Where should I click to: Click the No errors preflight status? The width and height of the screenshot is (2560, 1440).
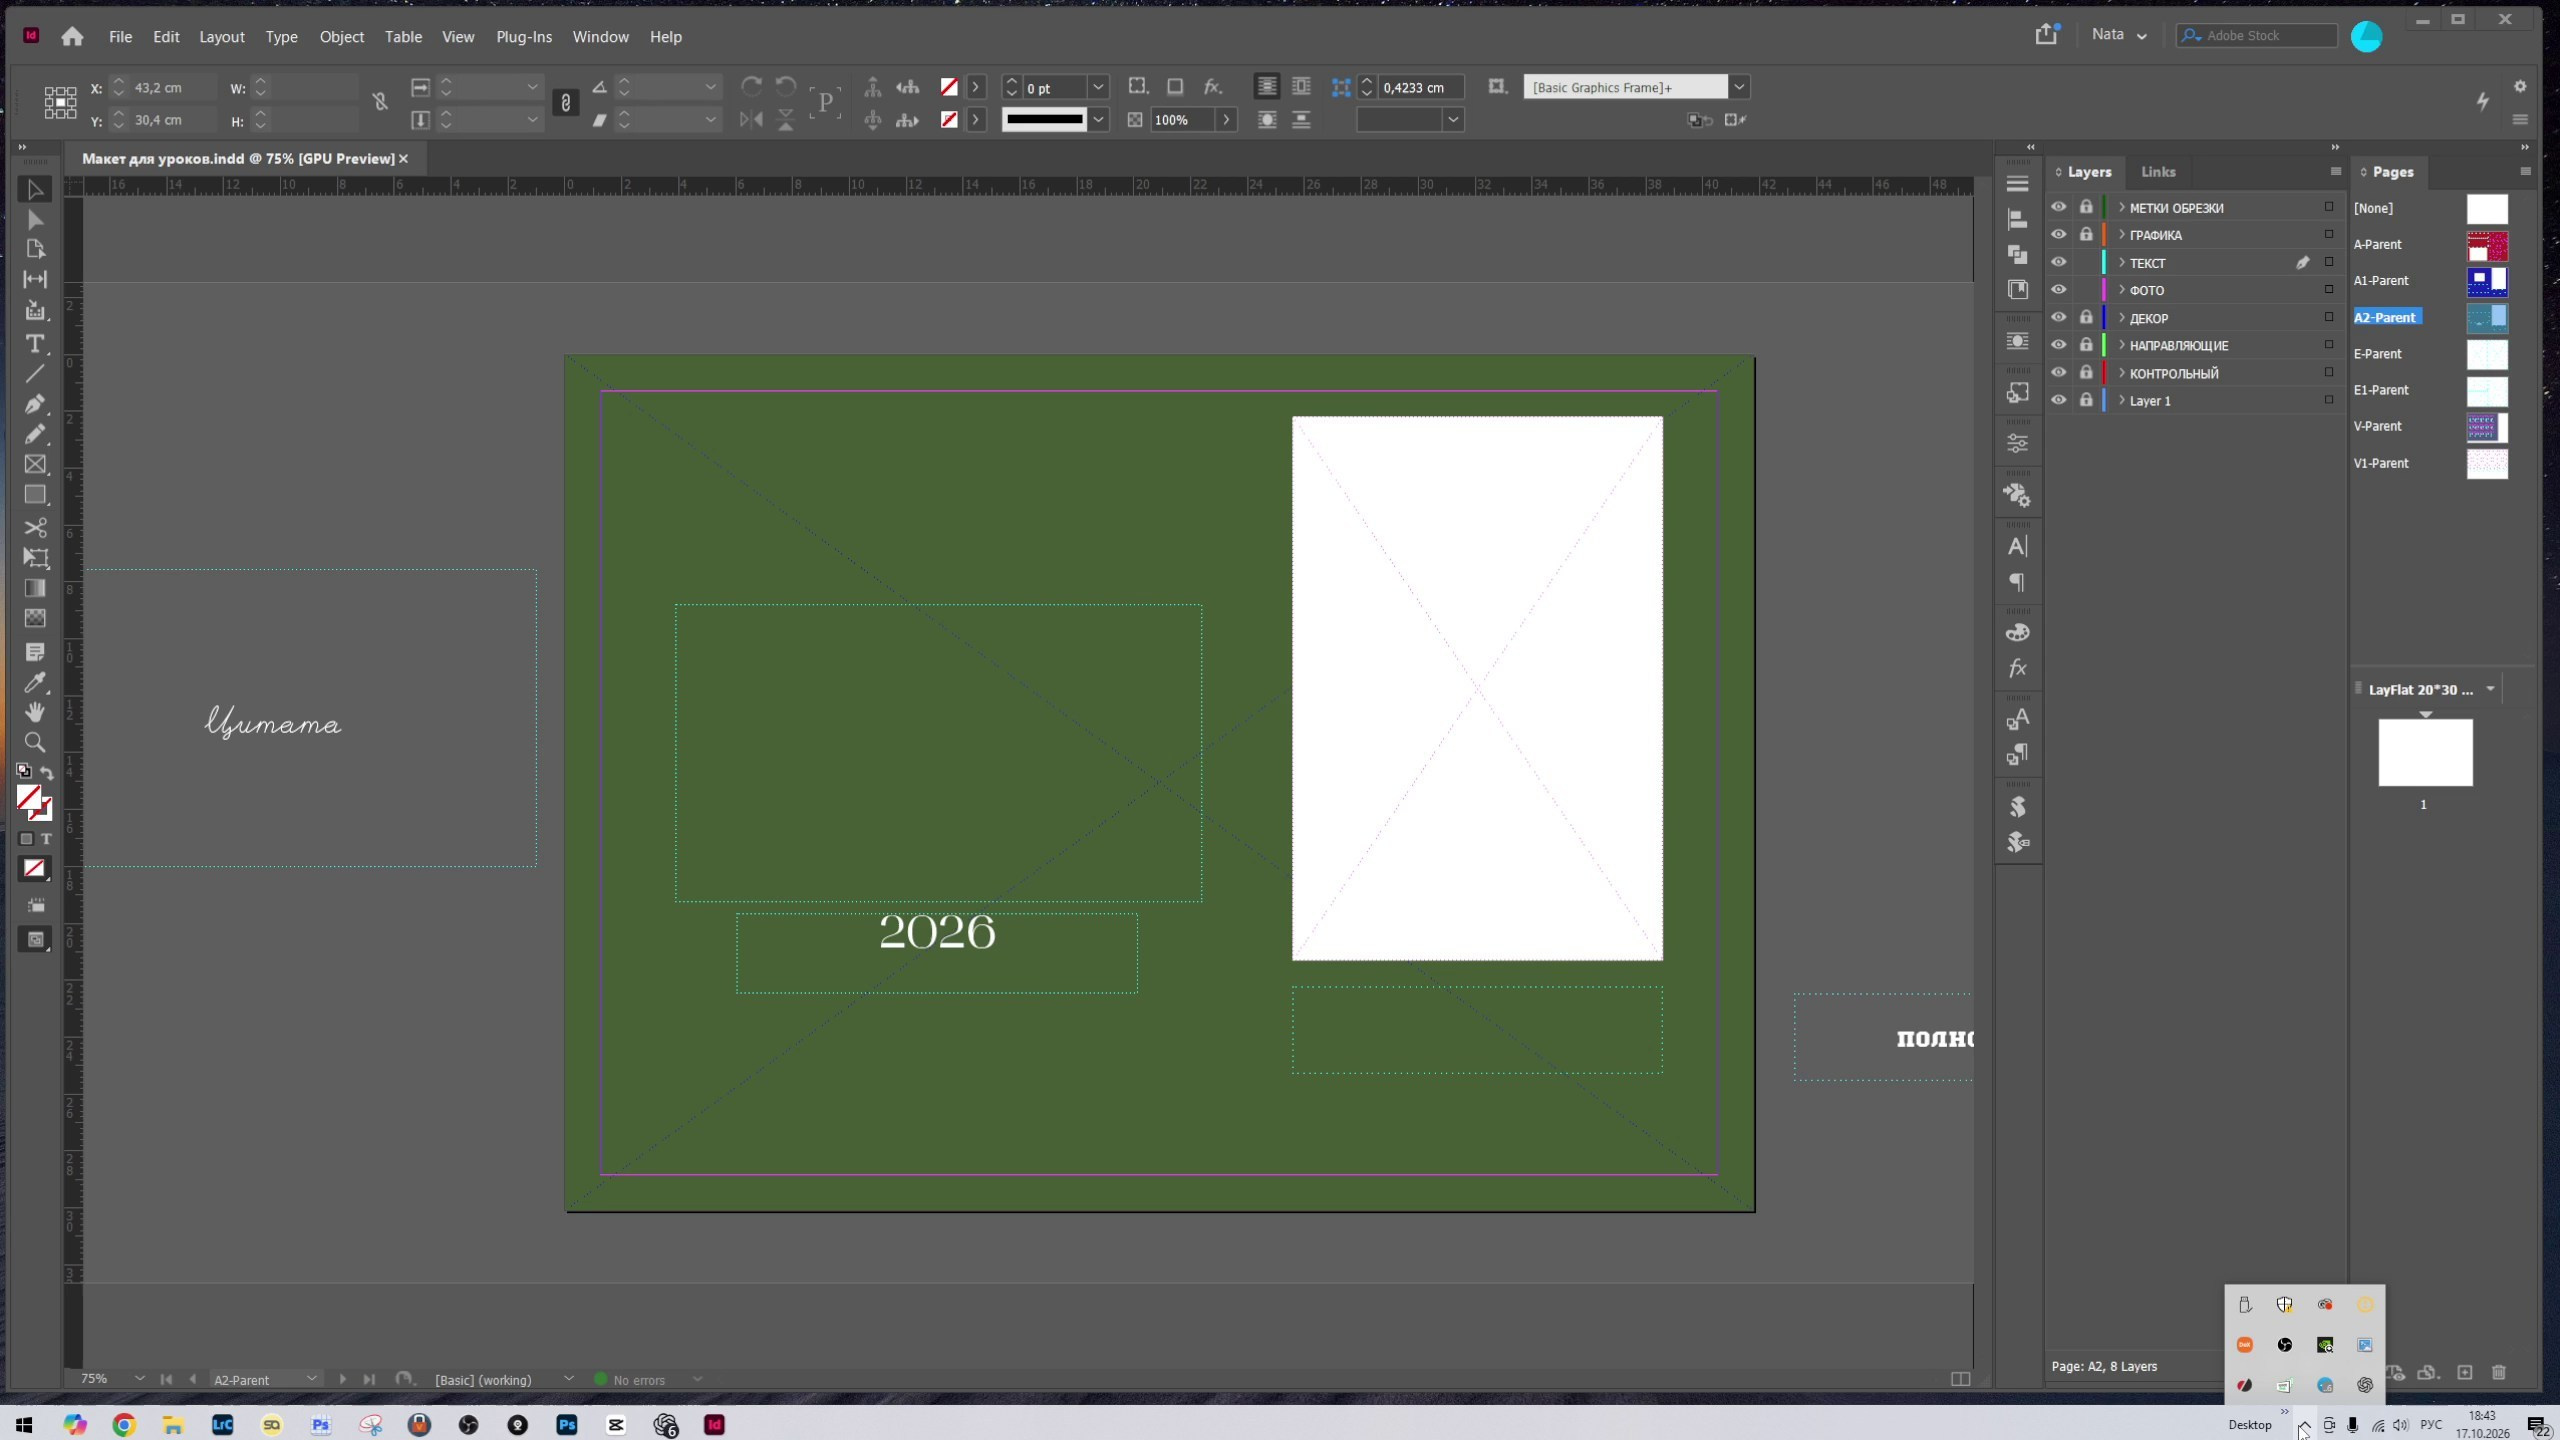(638, 1380)
